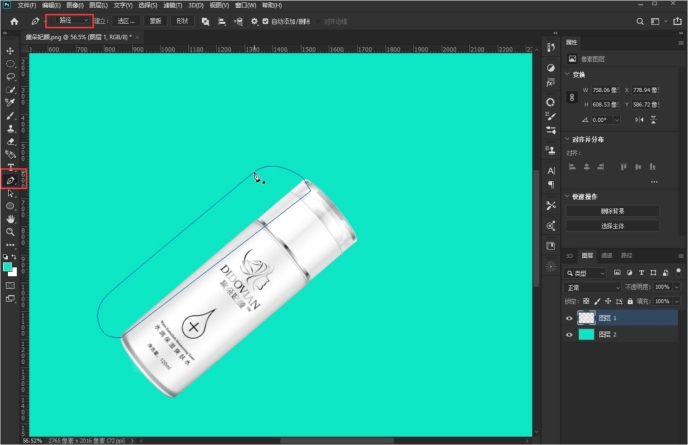Select the Elliptical Marquee tool
The image size is (688, 445).
pyautogui.click(x=10, y=64)
